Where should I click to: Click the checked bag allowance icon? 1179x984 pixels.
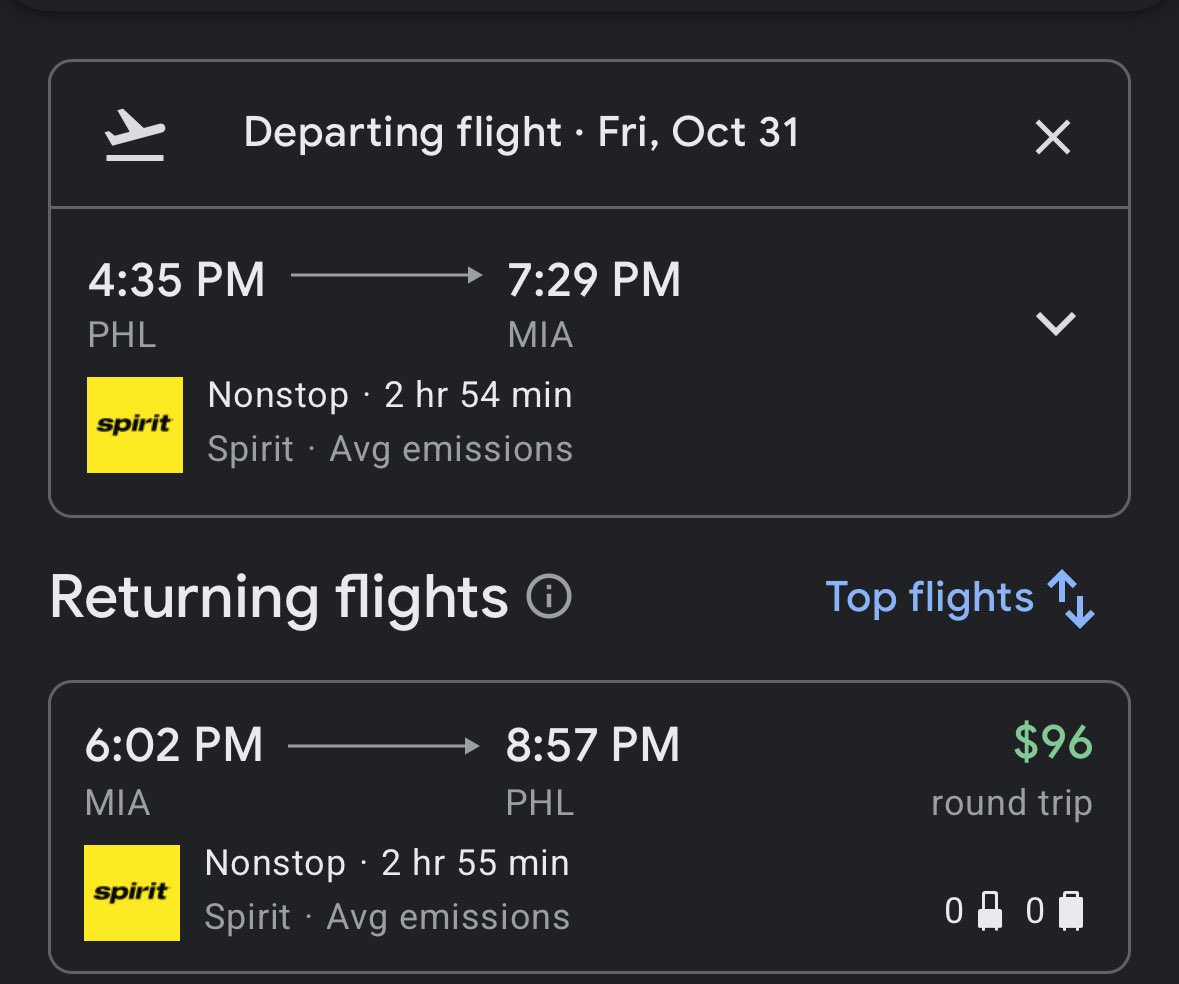click(1071, 911)
